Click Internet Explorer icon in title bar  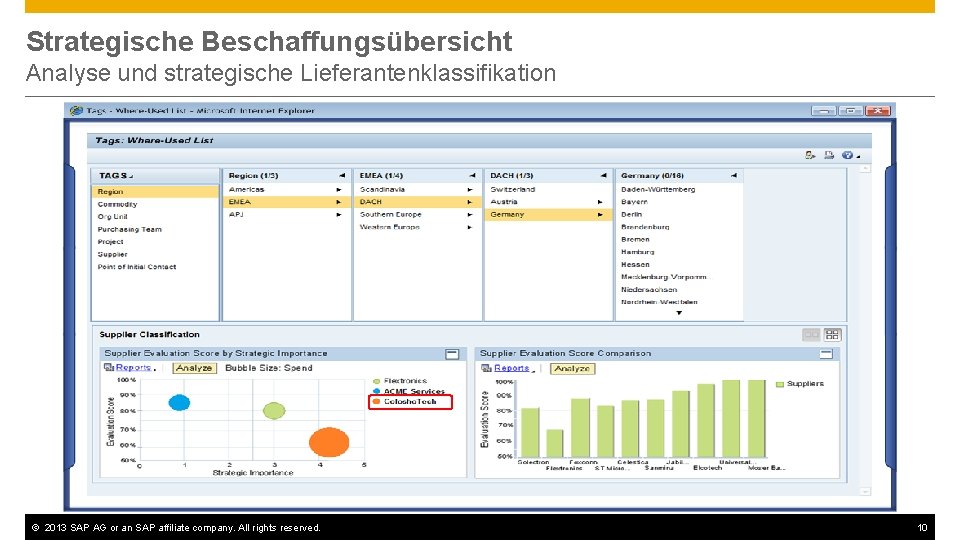point(77,111)
